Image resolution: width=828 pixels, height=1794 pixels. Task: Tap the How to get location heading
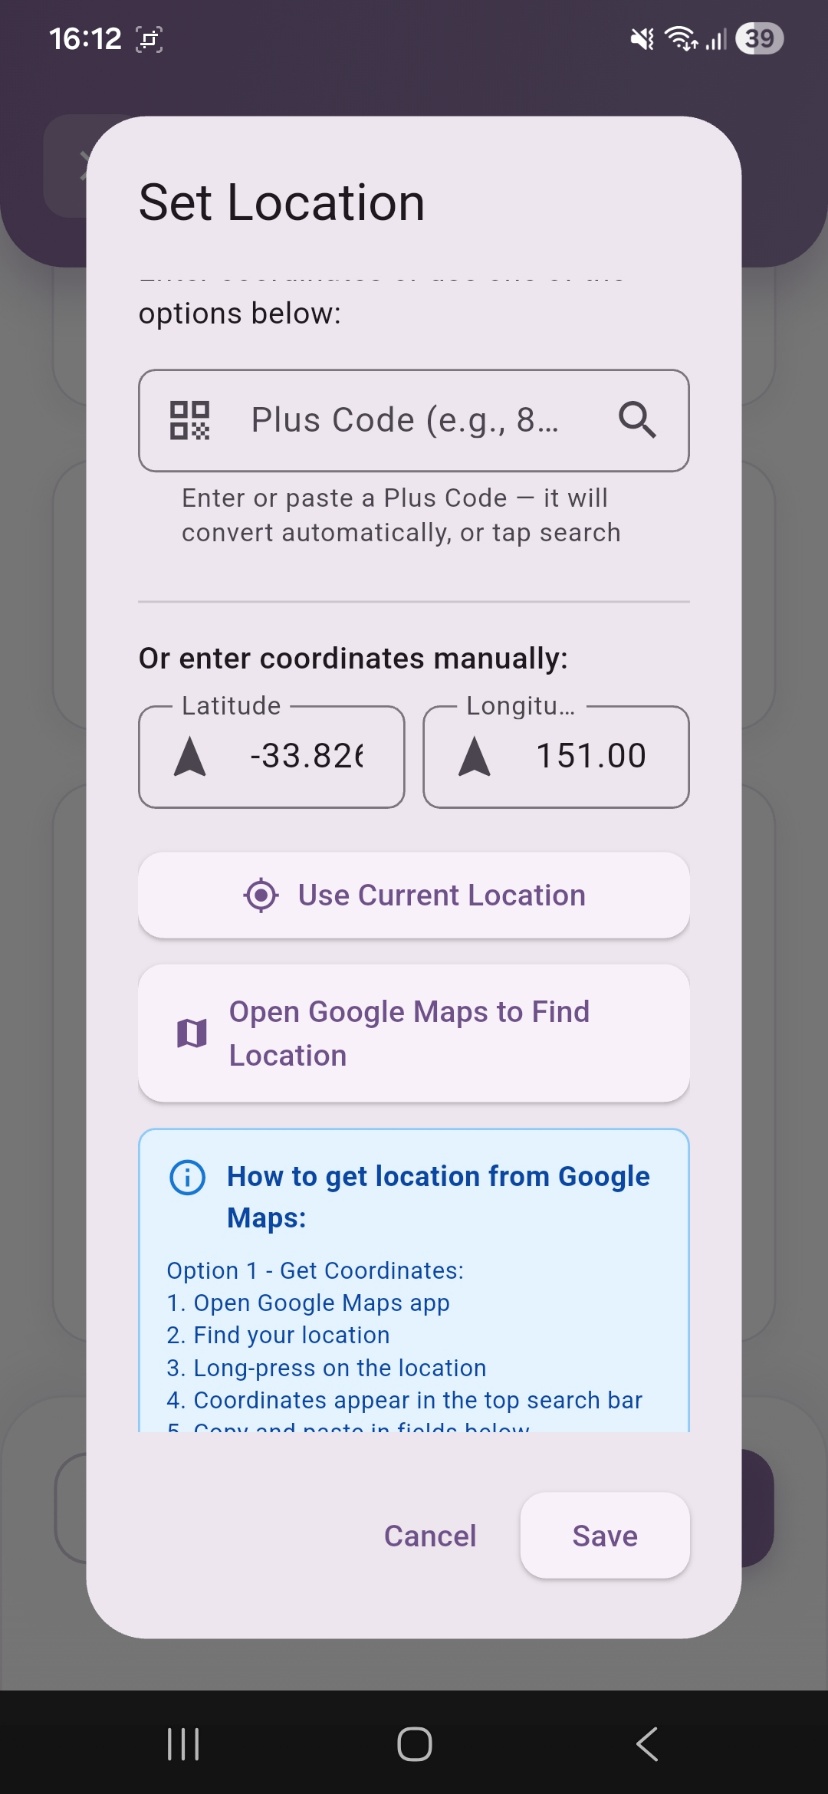click(438, 1197)
